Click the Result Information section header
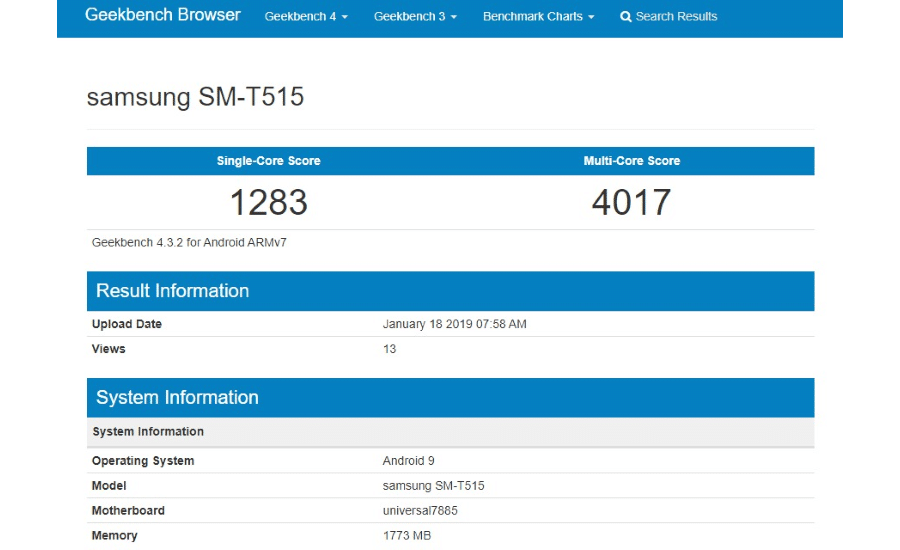The height and width of the screenshot is (550, 900). click(451, 291)
